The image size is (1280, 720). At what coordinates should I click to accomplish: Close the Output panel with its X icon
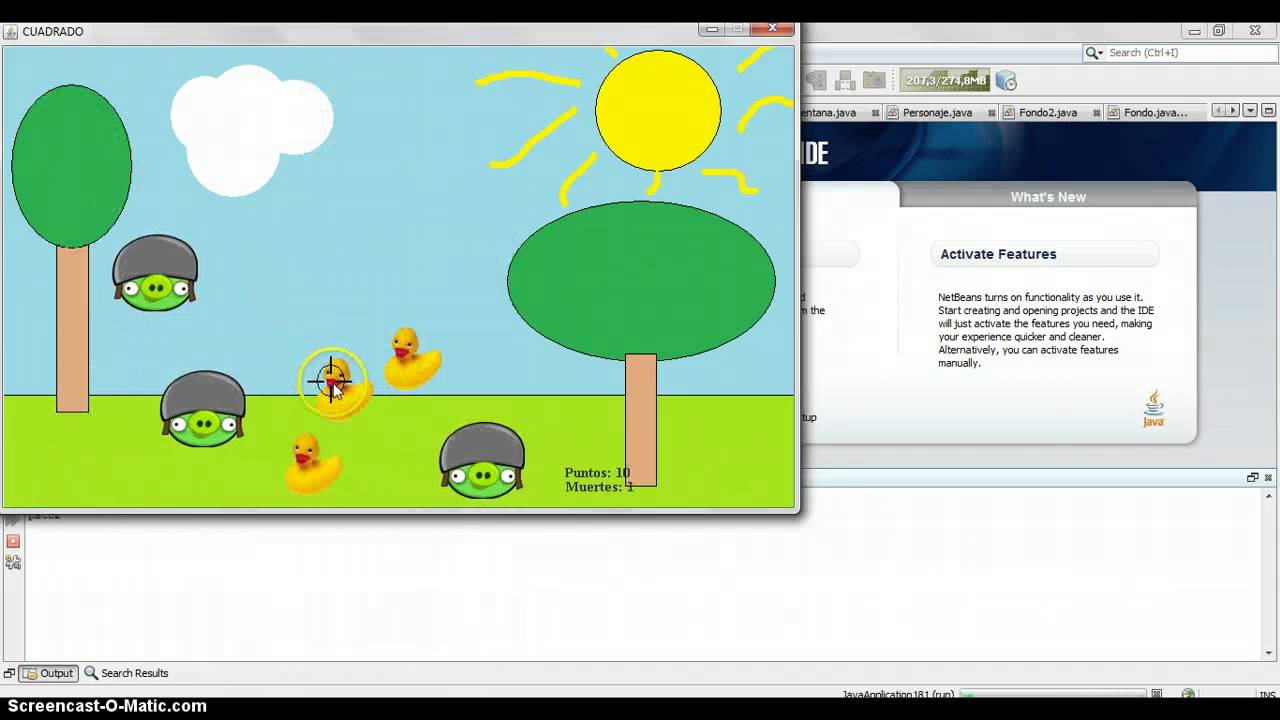(x=1269, y=478)
